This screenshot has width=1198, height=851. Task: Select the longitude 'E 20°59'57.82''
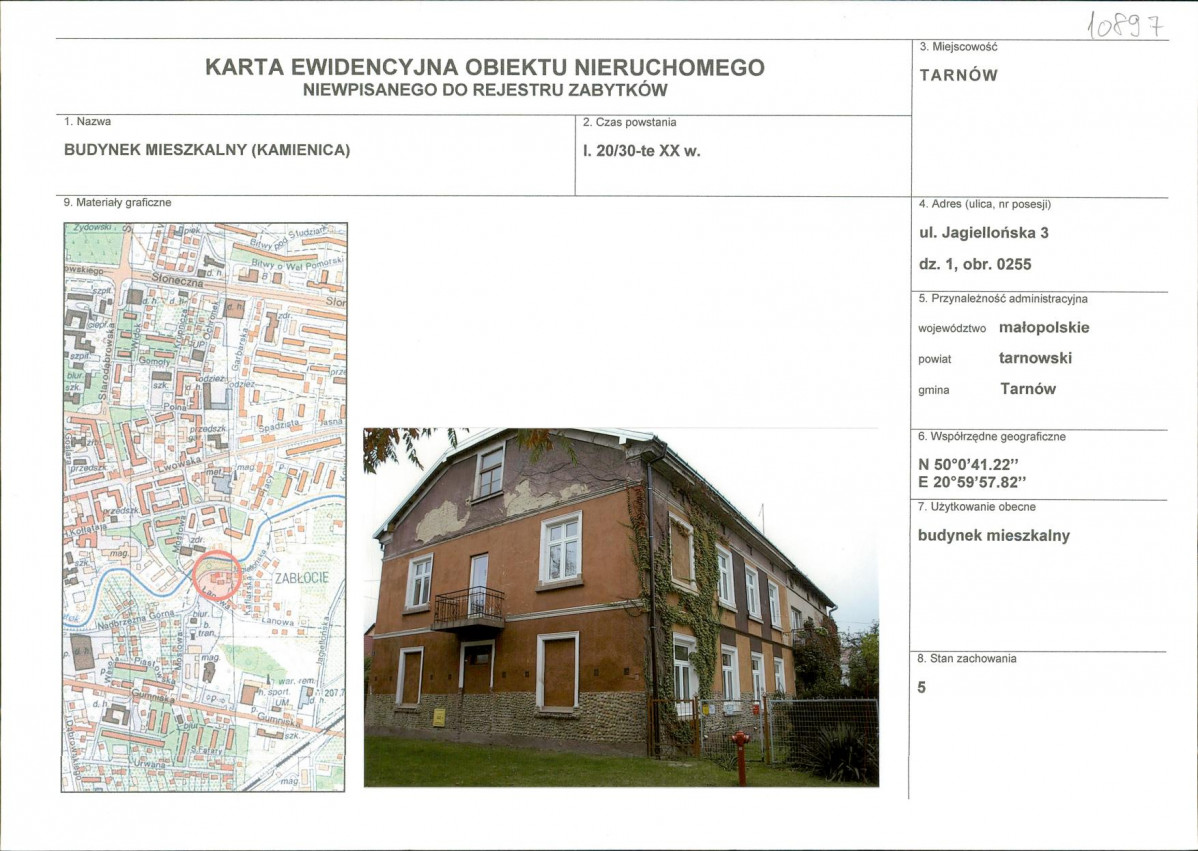(973, 482)
